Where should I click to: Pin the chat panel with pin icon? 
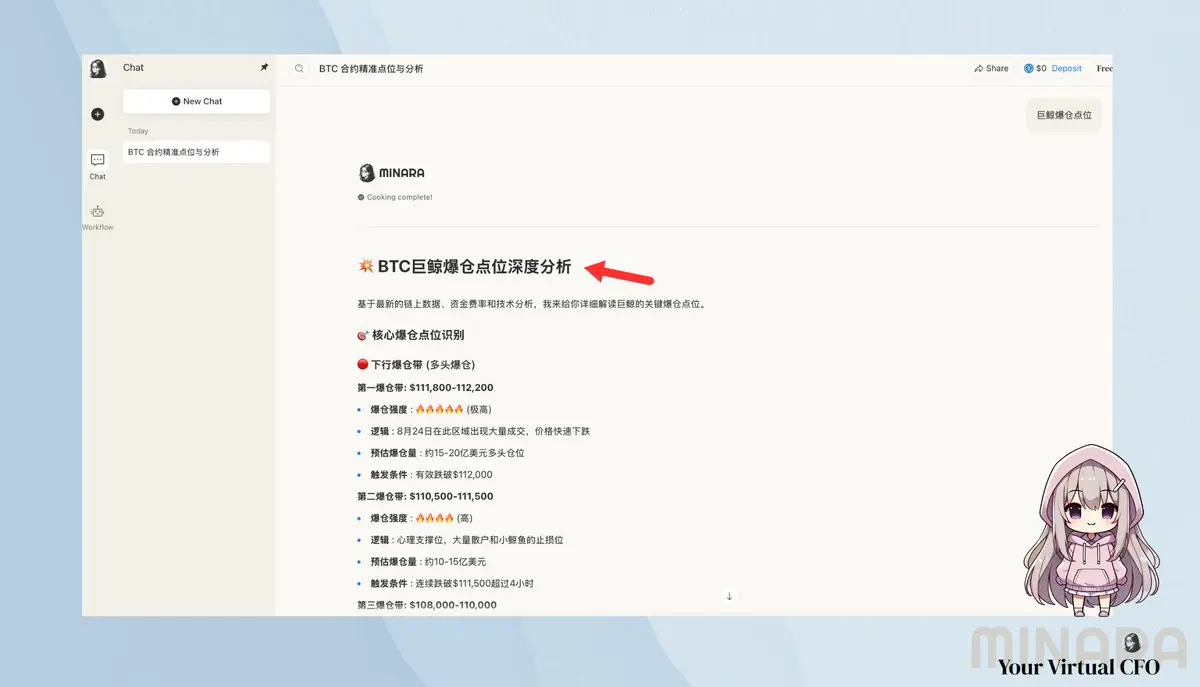click(264, 67)
